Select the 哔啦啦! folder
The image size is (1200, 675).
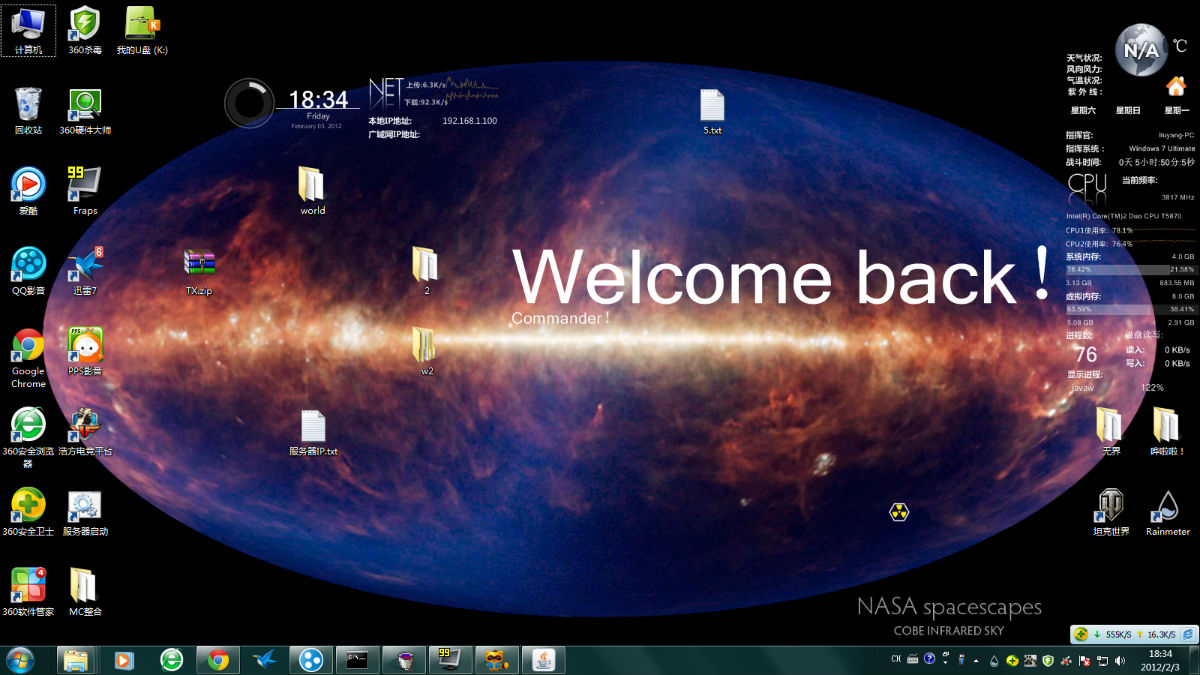1167,431
